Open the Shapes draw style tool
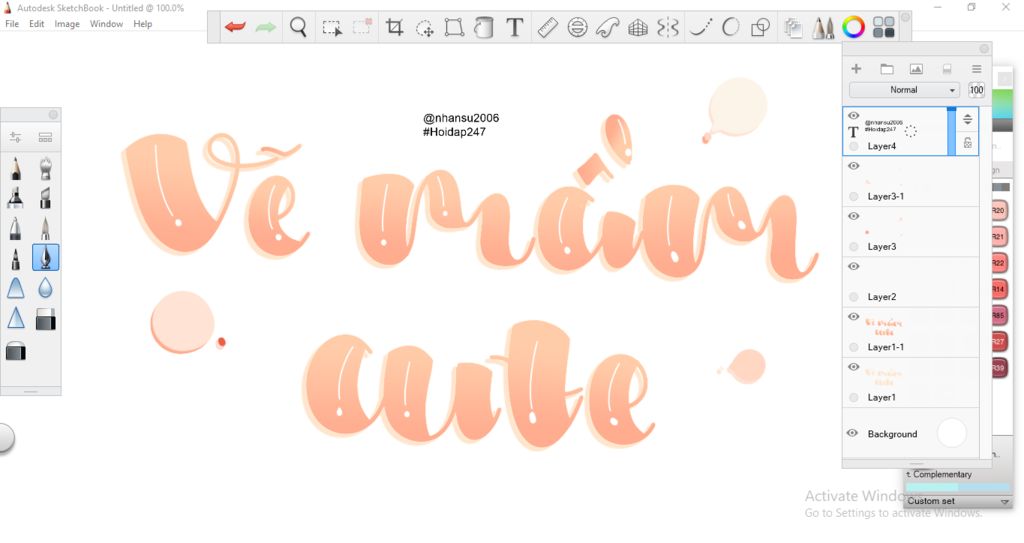This screenshot has height=543, width=1024. 760,27
